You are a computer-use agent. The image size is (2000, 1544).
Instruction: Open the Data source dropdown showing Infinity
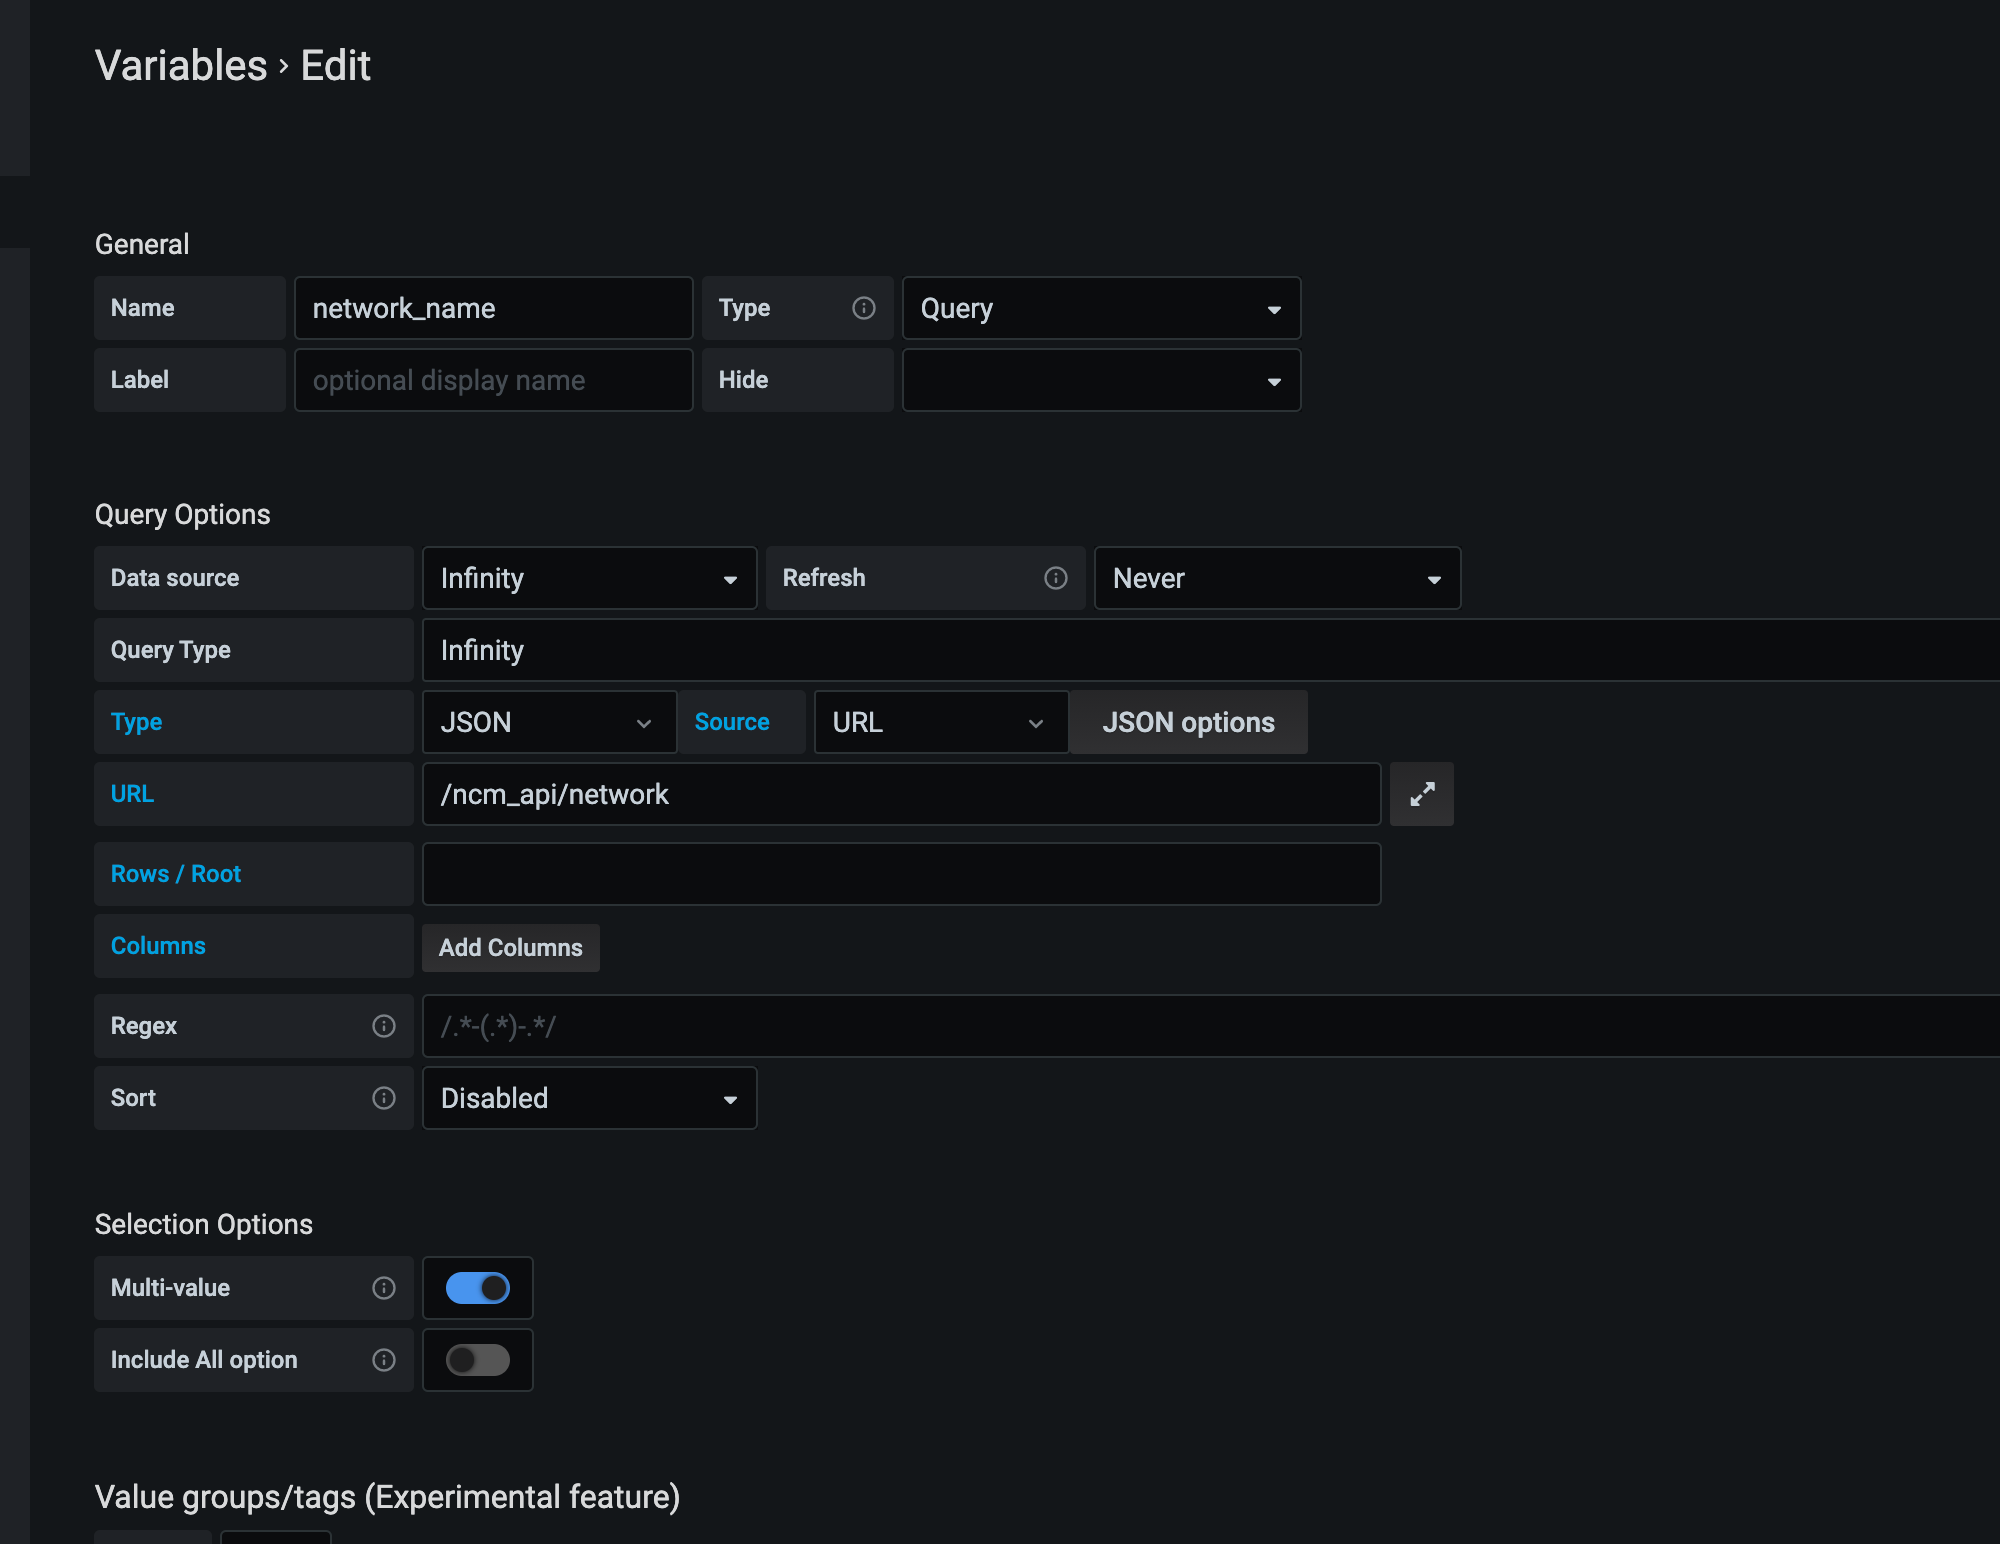tap(589, 578)
